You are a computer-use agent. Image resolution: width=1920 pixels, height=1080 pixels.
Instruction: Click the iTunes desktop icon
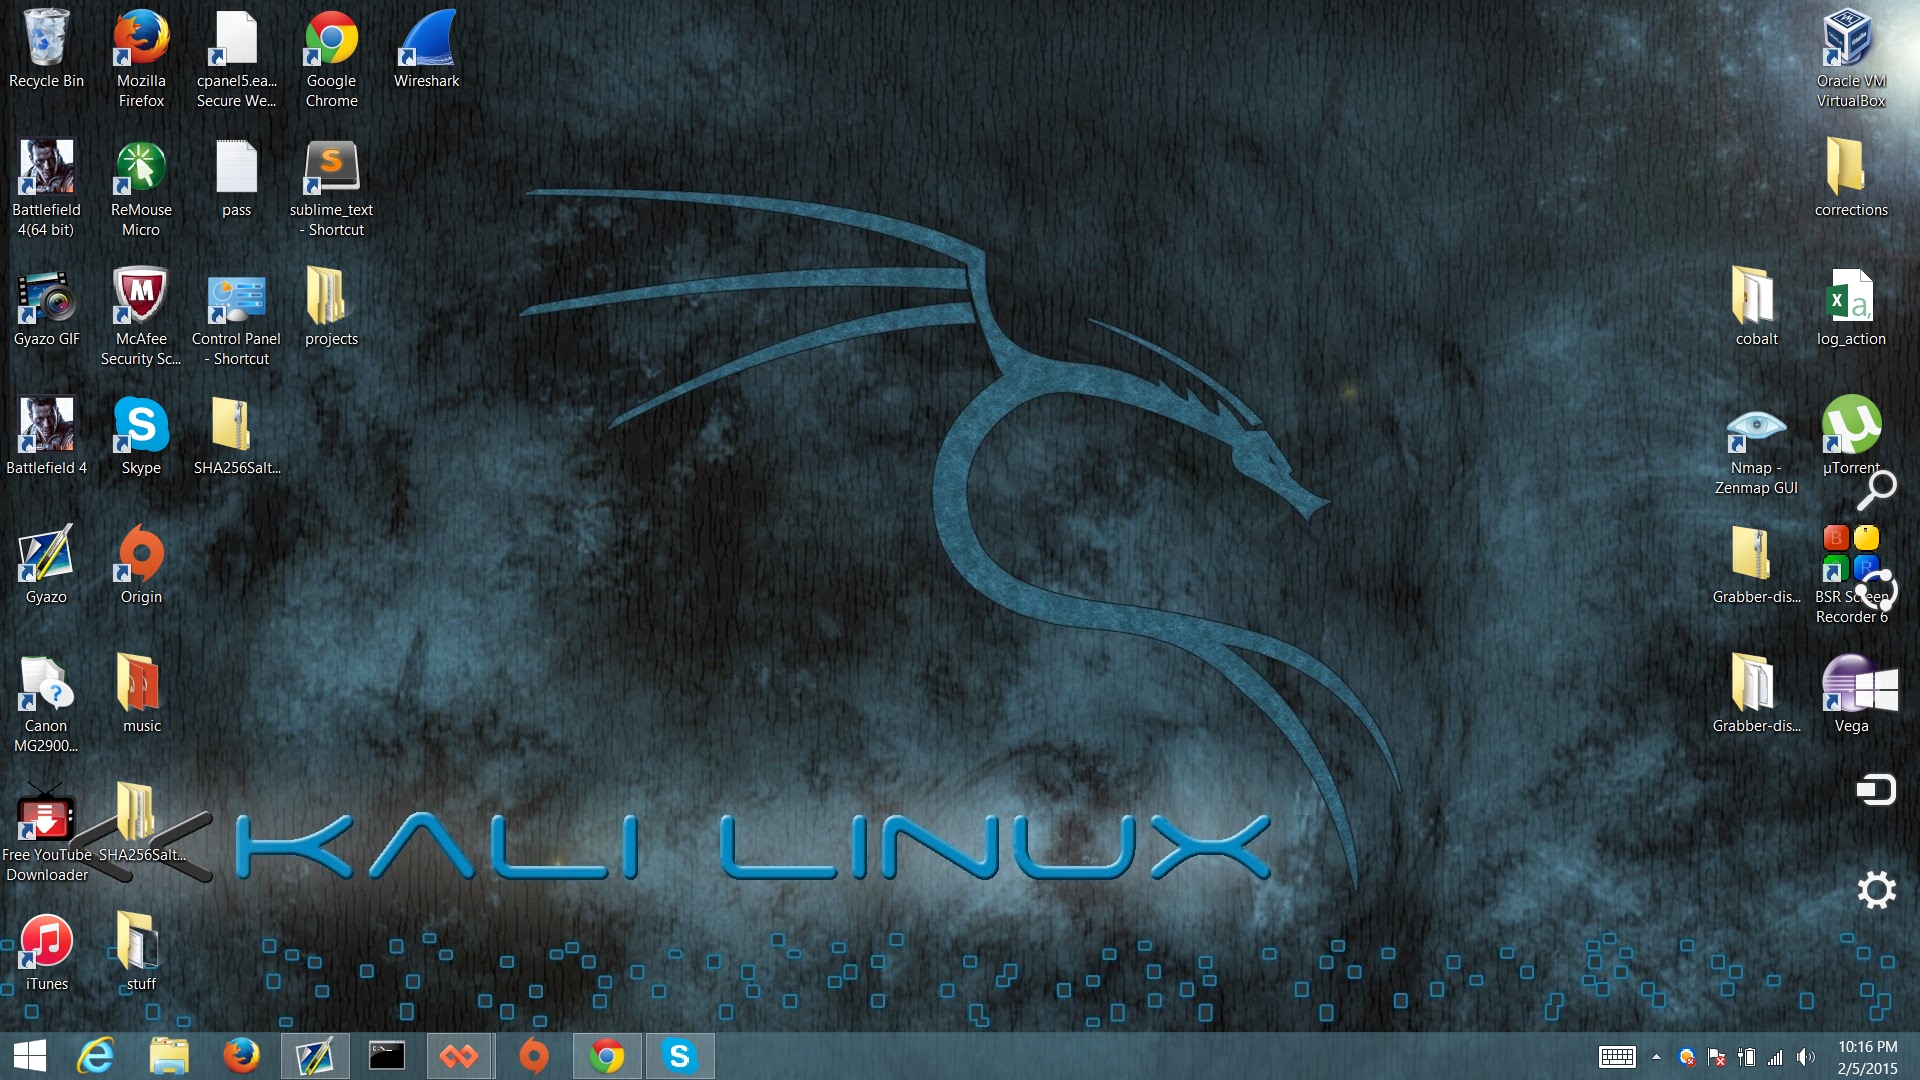pos(46,952)
